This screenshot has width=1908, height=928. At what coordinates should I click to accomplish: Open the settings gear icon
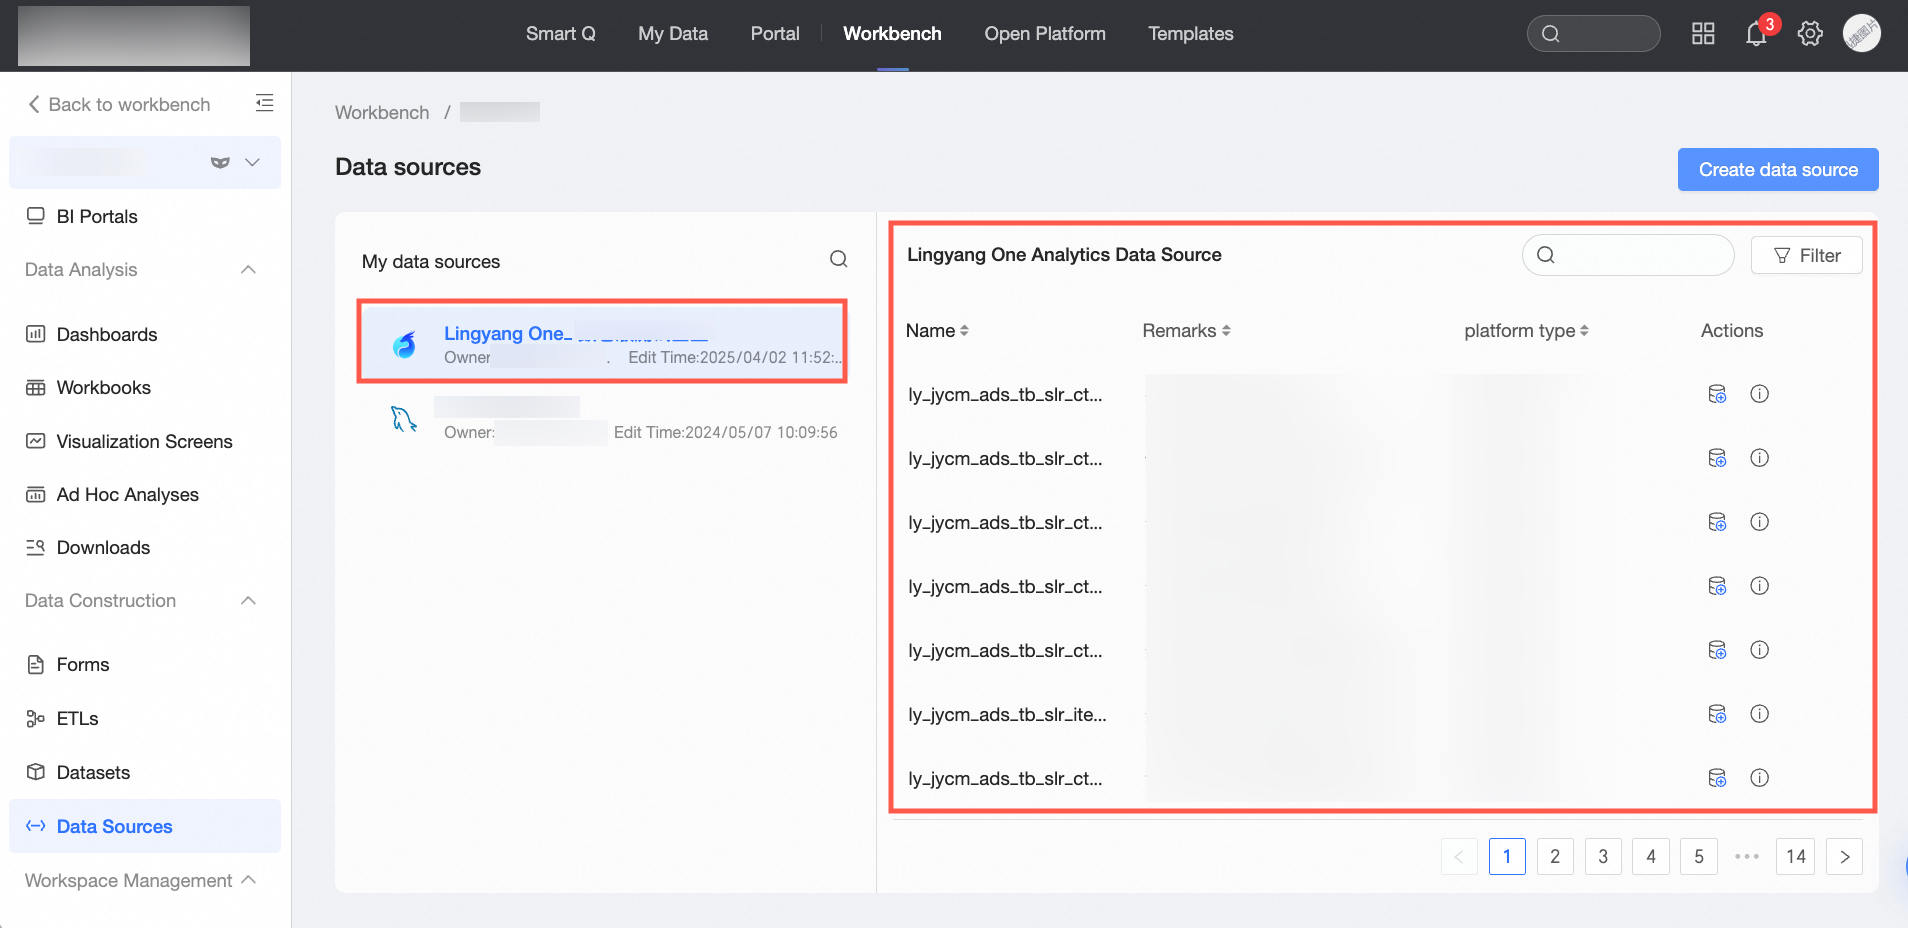click(x=1810, y=34)
